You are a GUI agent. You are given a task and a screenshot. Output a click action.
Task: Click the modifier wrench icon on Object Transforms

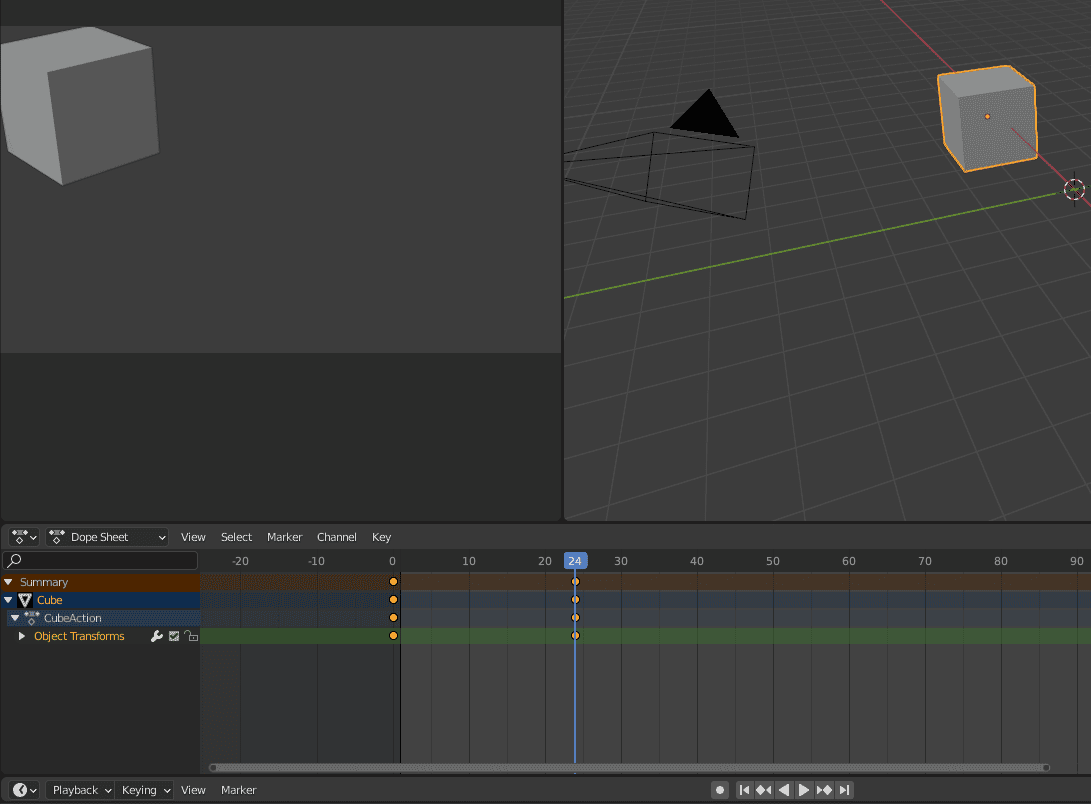157,636
